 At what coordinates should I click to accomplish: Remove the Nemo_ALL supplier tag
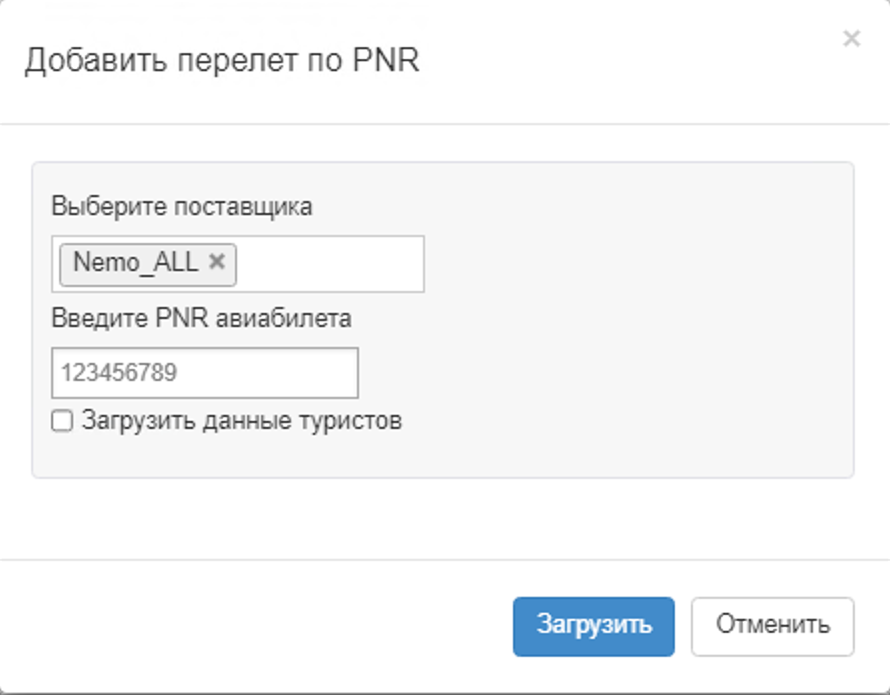point(216,262)
